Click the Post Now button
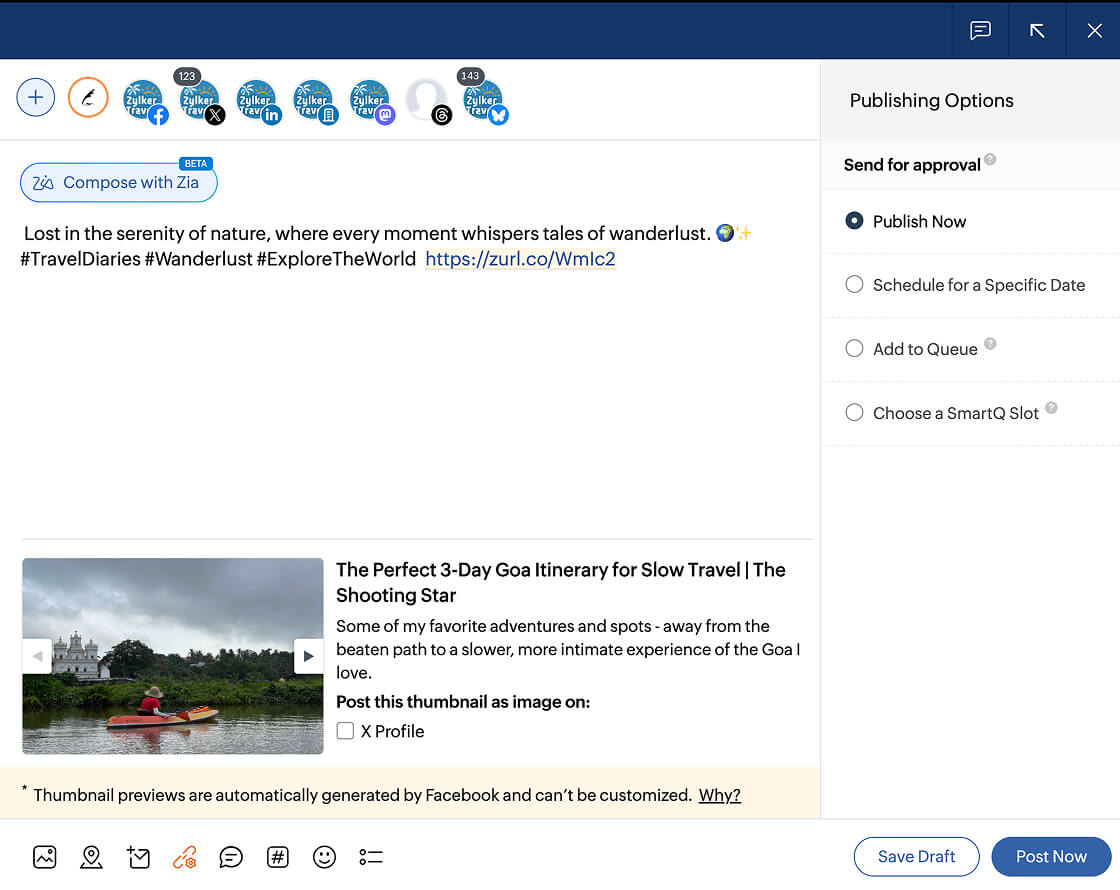The image size is (1120, 890). pyautogui.click(x=1051, y=856)
